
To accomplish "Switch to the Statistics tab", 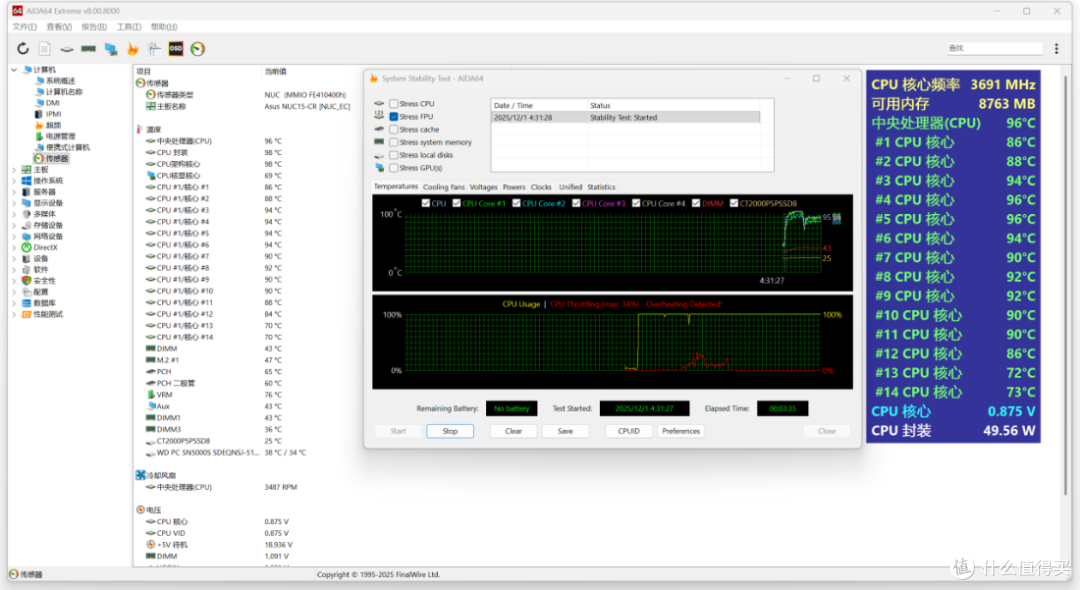I will [x=601, y=187].
